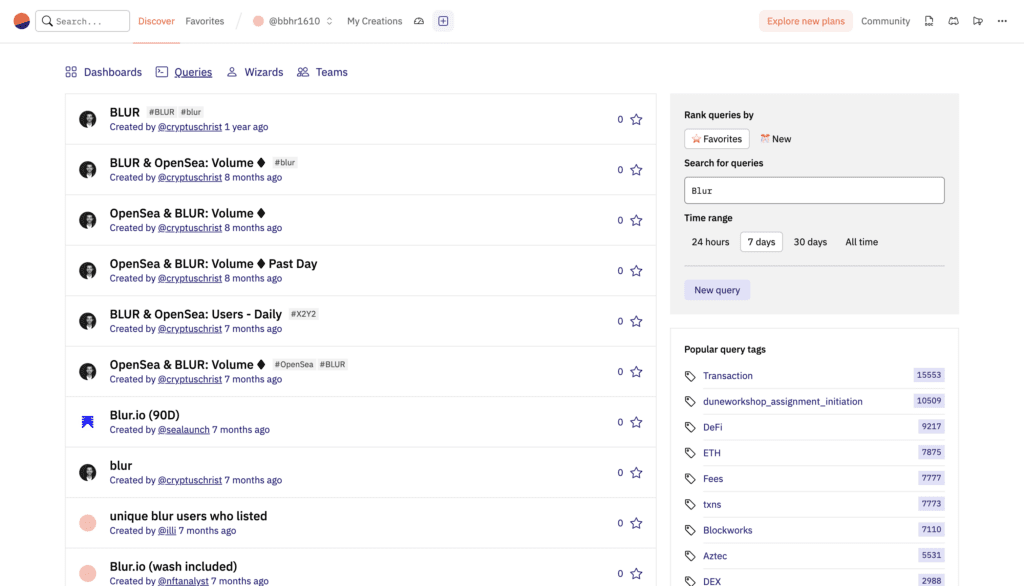1024x586 pixels.
Task: Click the 5531 count beside Aztec
Action: [x=931, y=555]
